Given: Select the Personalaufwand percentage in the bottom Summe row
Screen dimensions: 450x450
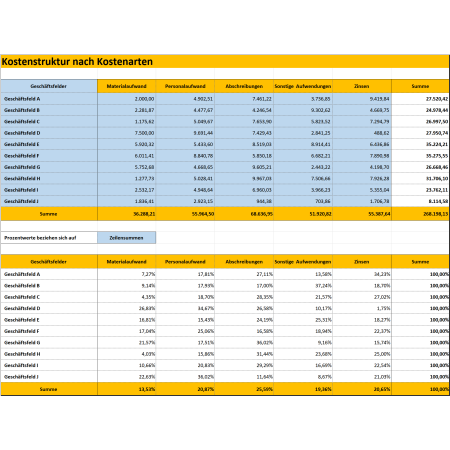Looking at the screenshot, I should coord(185,389).
